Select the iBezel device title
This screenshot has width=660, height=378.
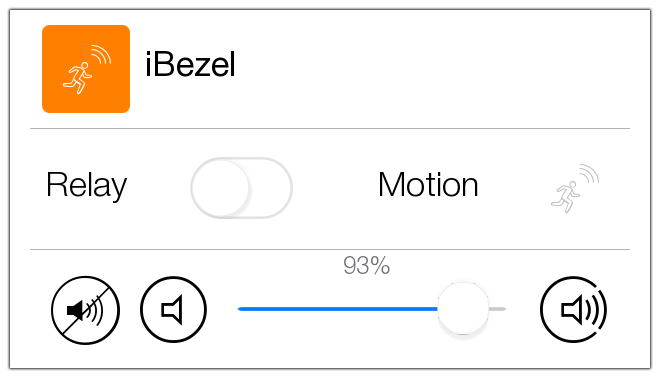190,64
